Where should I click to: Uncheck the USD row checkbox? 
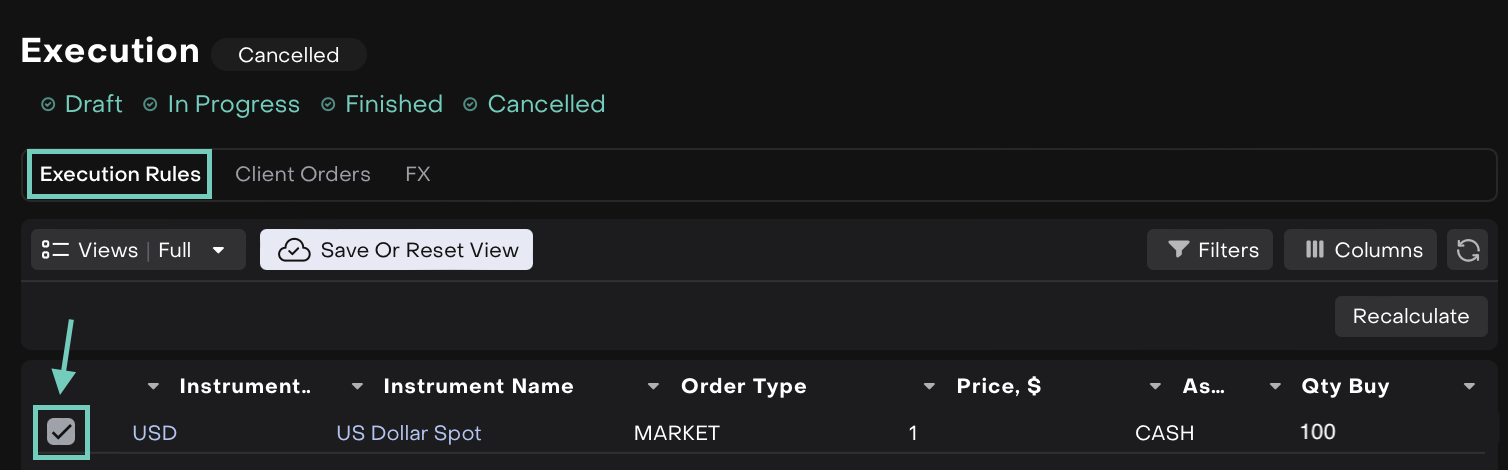point(62,432)
